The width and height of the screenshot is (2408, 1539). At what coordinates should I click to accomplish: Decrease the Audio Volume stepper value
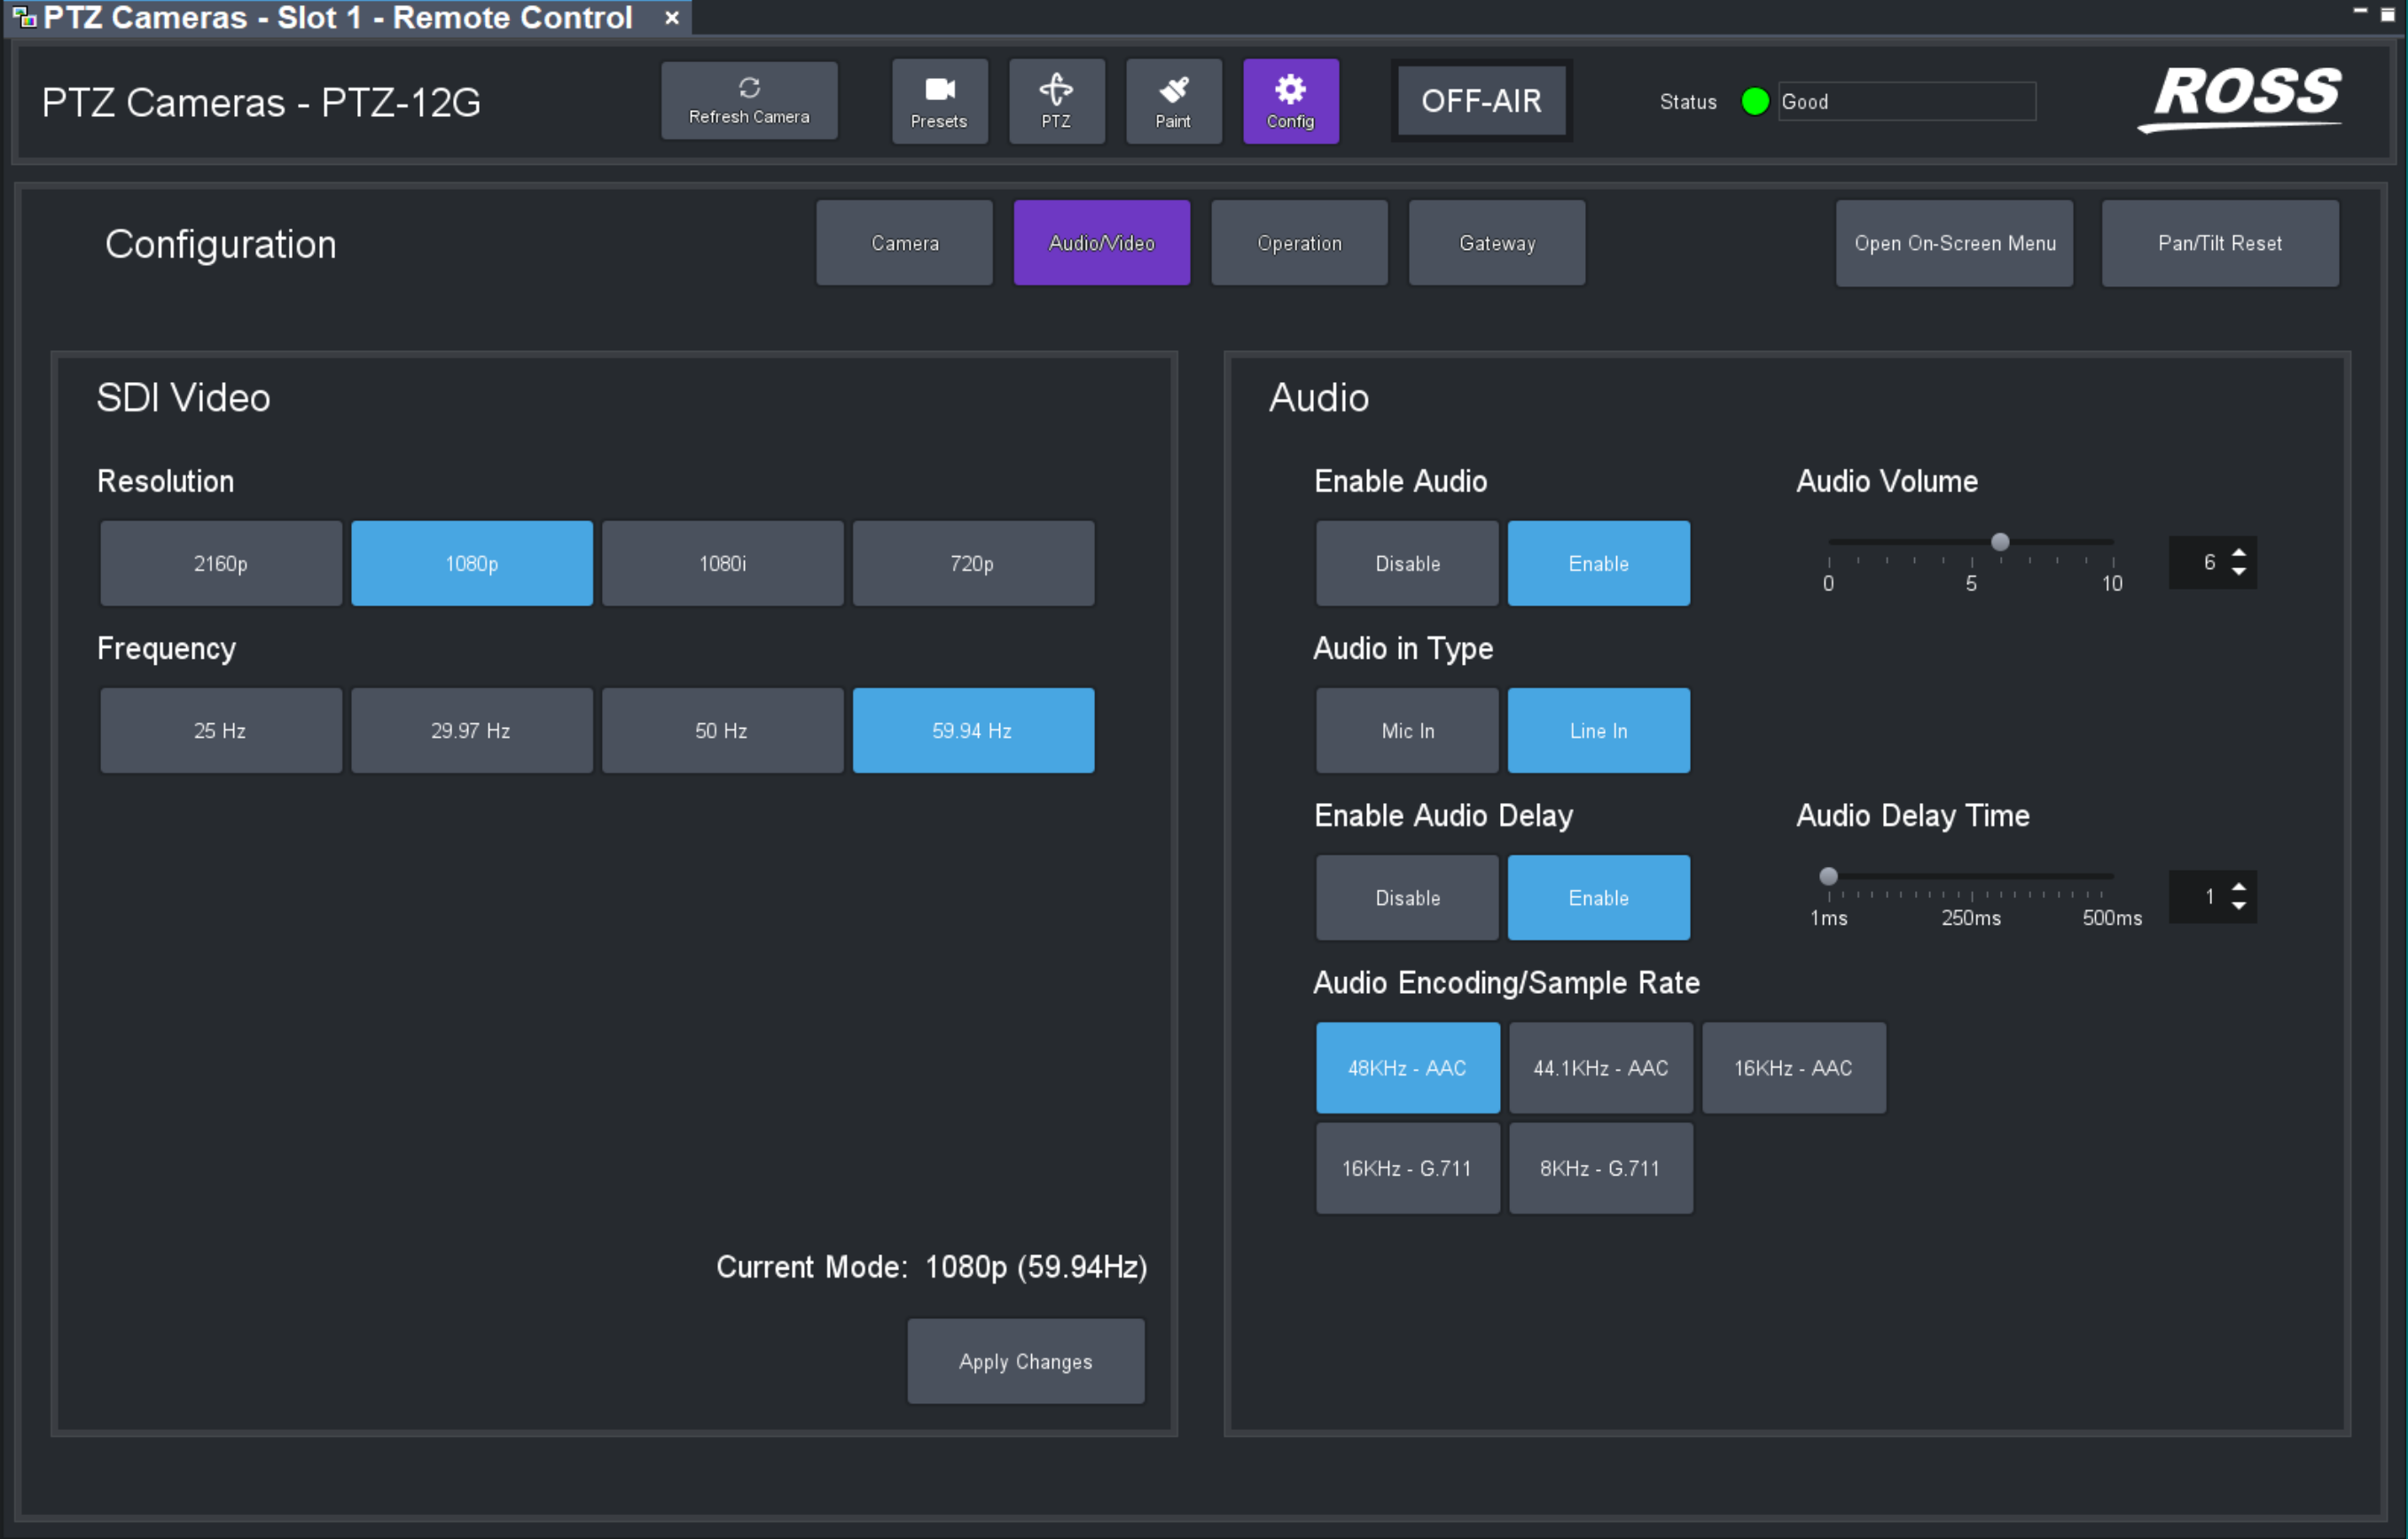click(x=2238, y=572)
